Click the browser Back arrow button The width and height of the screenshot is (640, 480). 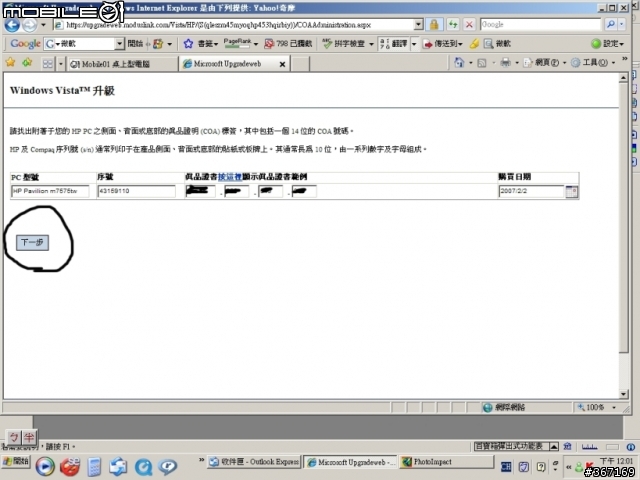point(12,25)
